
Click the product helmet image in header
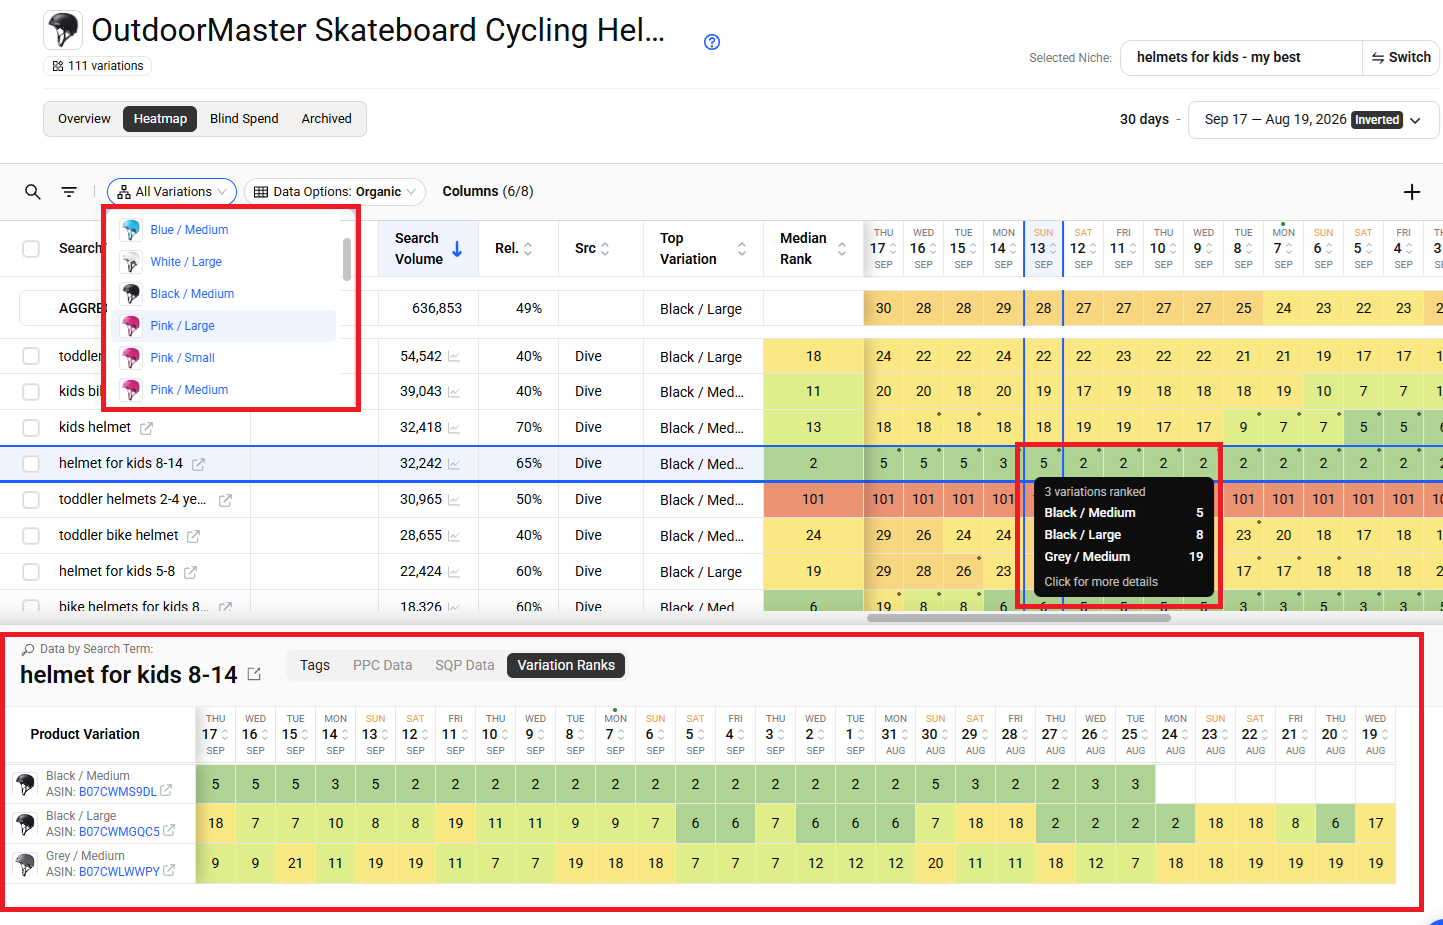(63, 30)
